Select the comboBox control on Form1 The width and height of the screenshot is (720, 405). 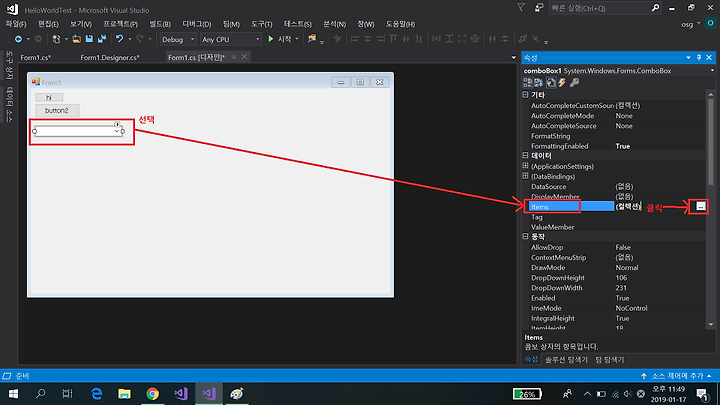pyautogui.click(x=78, y=131)
